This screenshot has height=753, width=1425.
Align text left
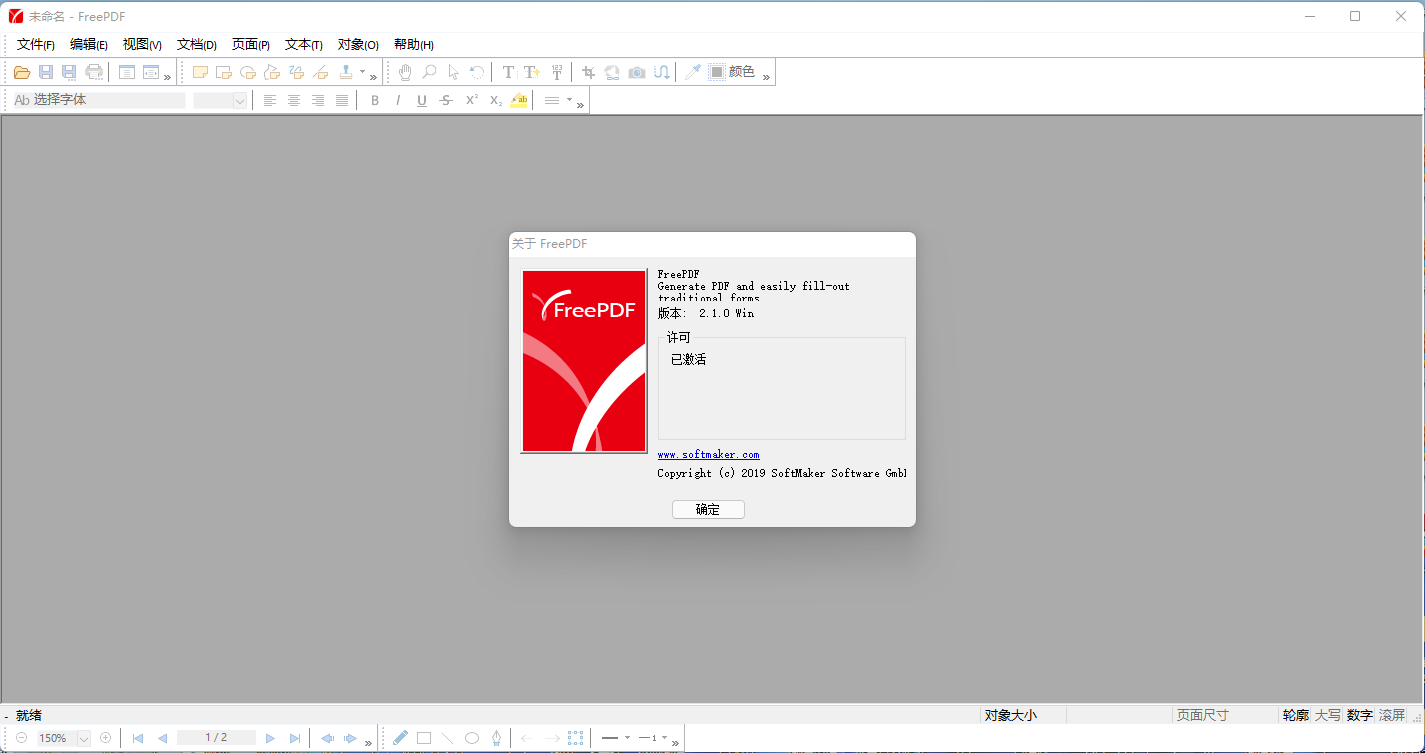[270, 100]
